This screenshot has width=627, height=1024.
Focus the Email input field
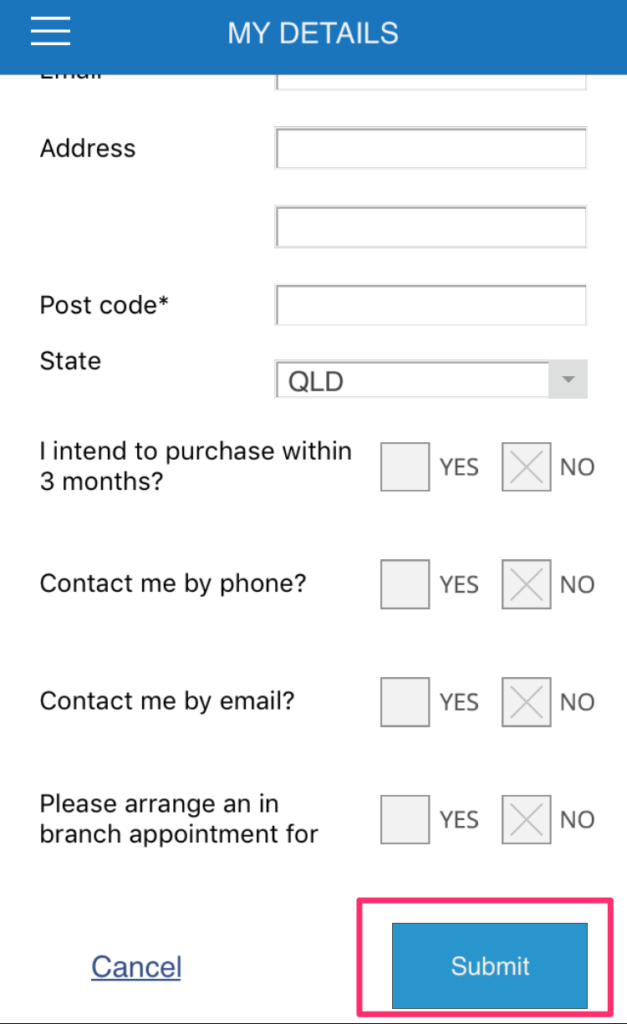point(430,78)
